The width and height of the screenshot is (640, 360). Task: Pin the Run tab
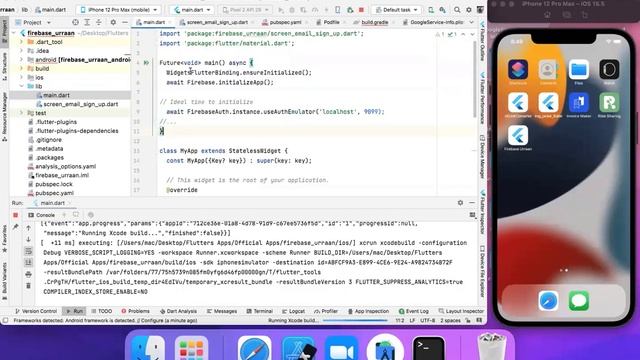click(x=16, y=227)
